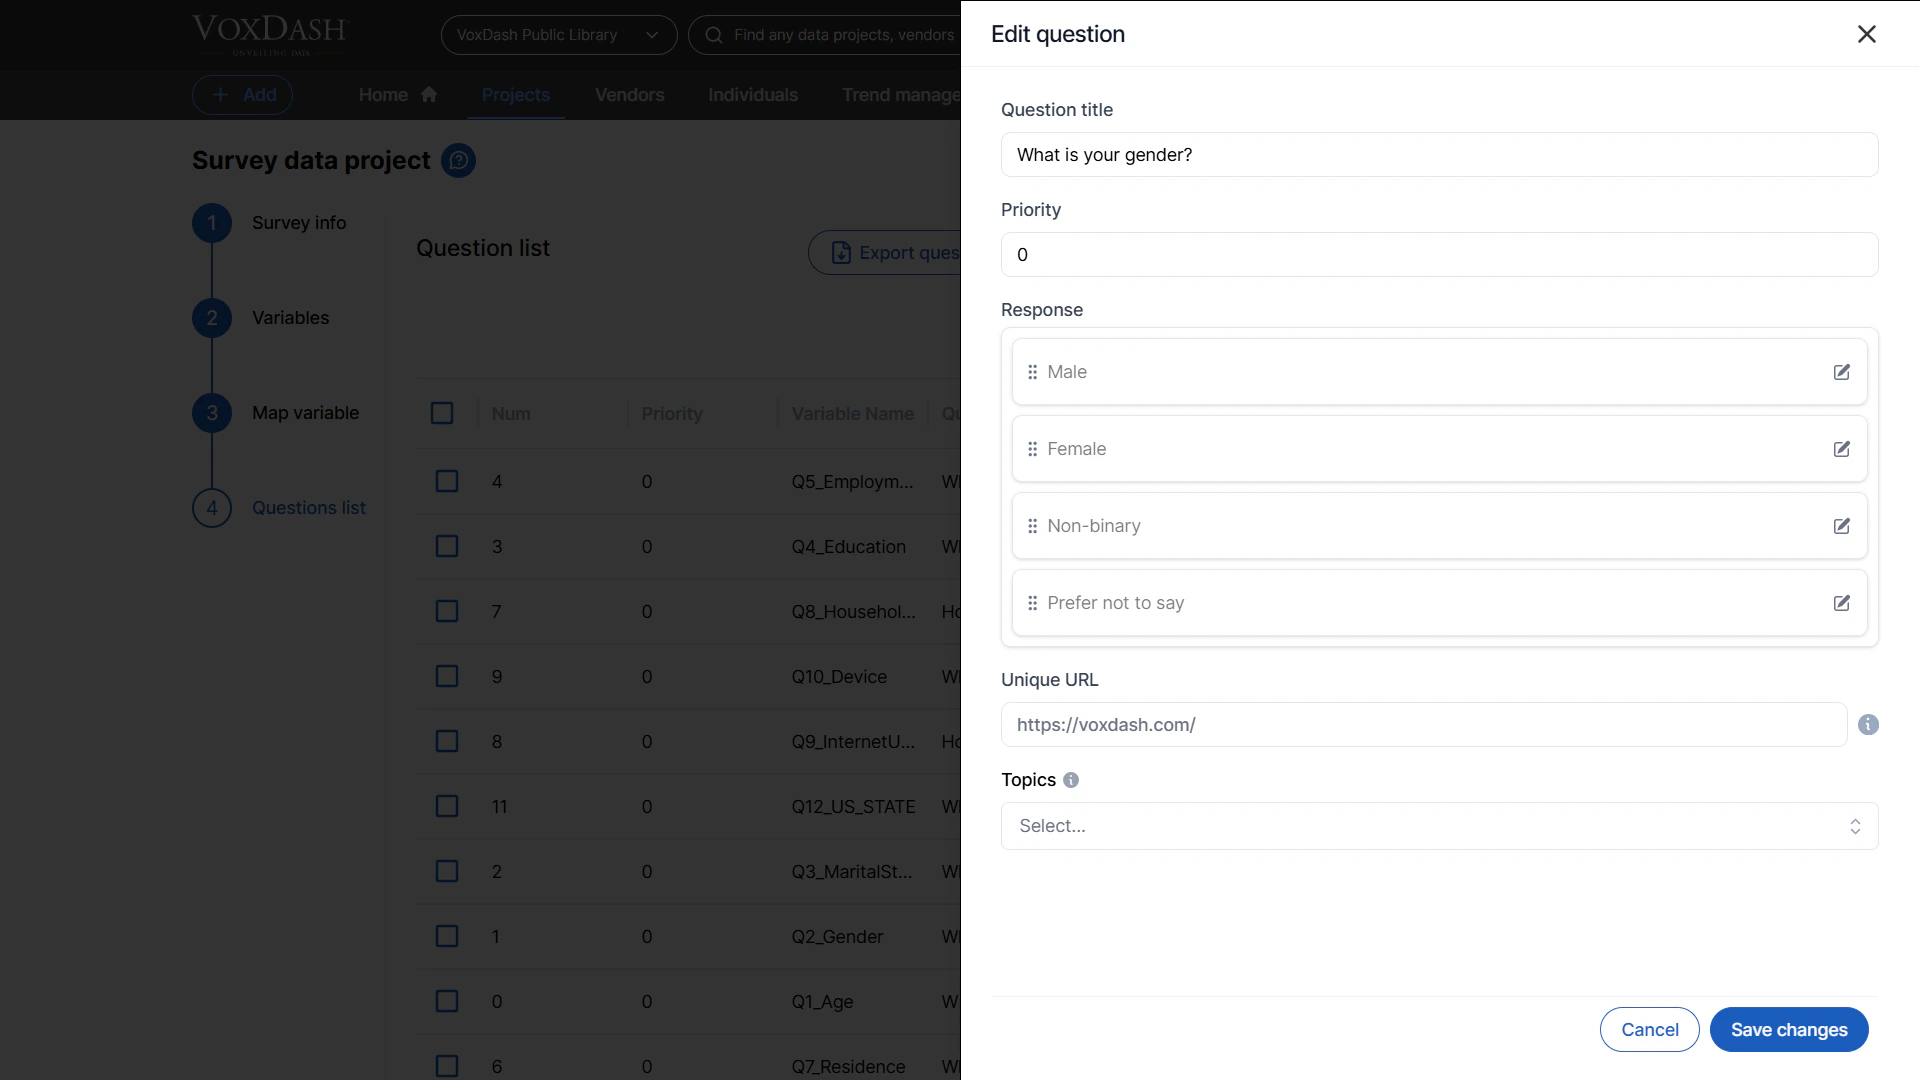Viewport: 1920px width, 1080px height.
Task: Close the Edit question panel
Action: click(x=1866, y=34)
